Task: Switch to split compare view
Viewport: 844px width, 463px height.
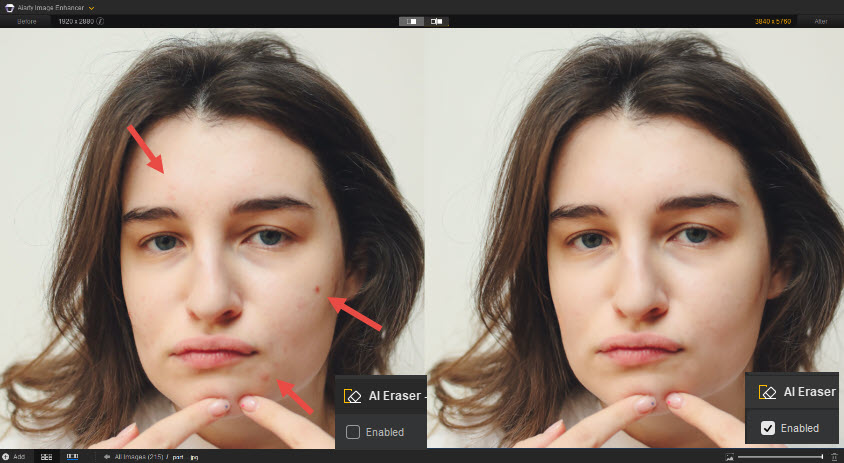Action: (437, 22)
